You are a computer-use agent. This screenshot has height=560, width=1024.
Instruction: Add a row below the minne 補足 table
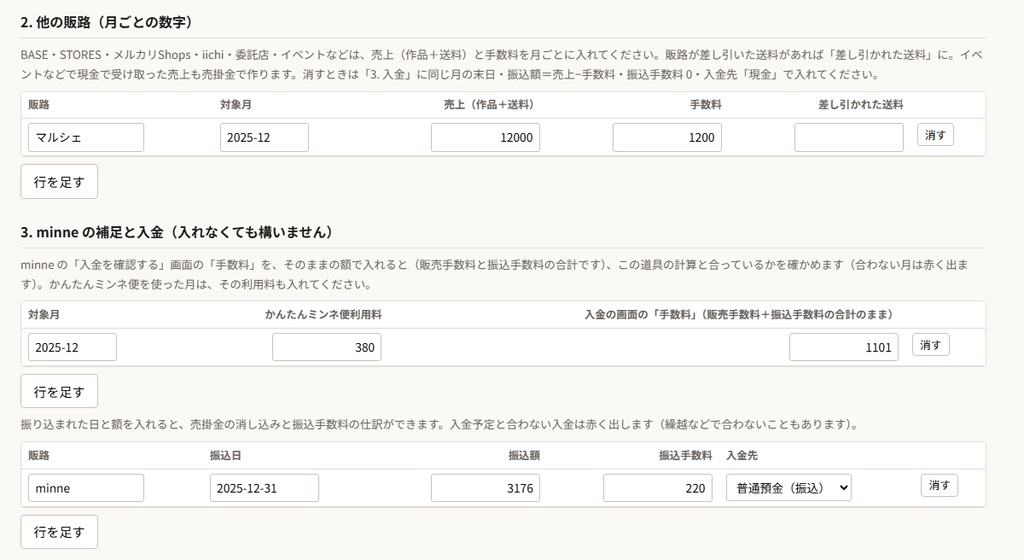(x=59, y=392)
